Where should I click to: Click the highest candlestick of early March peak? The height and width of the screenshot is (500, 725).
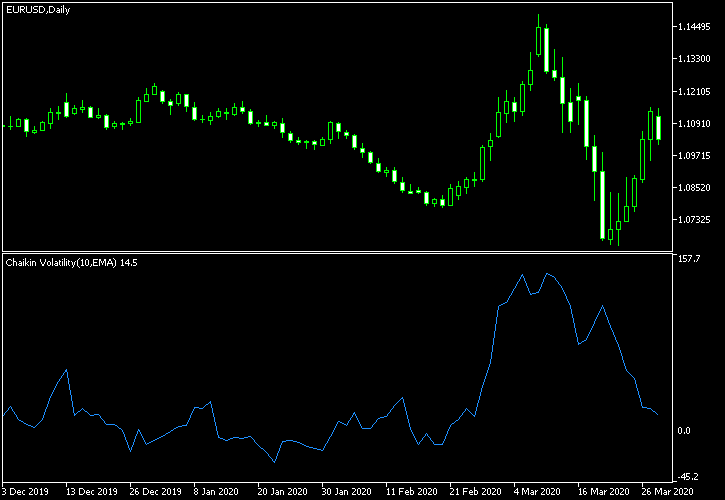(538, 41)
